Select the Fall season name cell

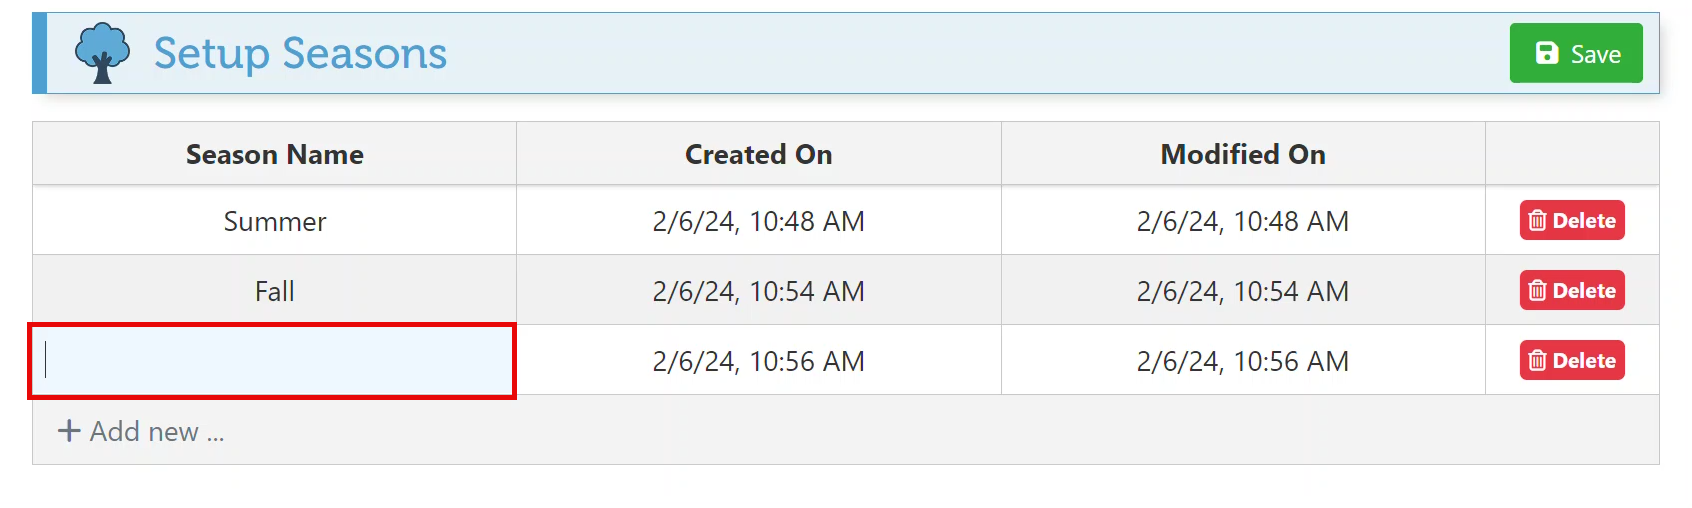(274, 291)
